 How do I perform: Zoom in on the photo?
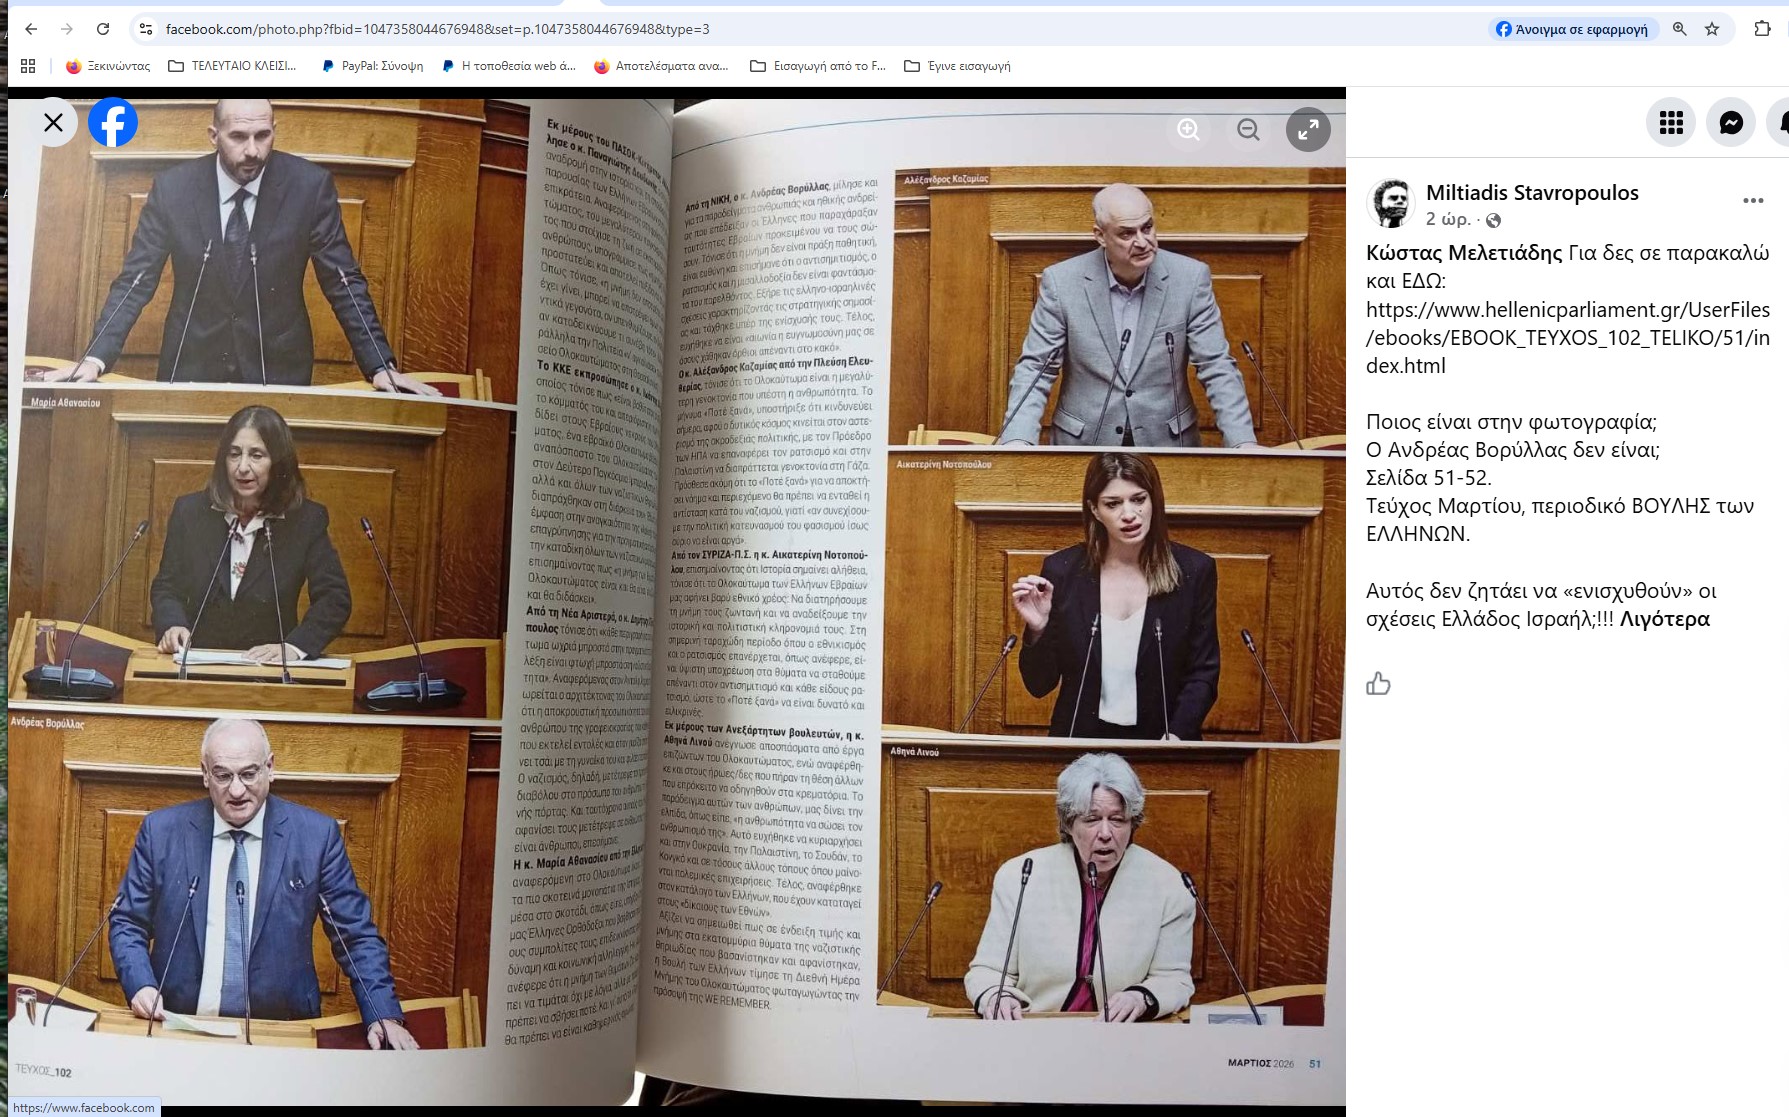(1188, 129)
